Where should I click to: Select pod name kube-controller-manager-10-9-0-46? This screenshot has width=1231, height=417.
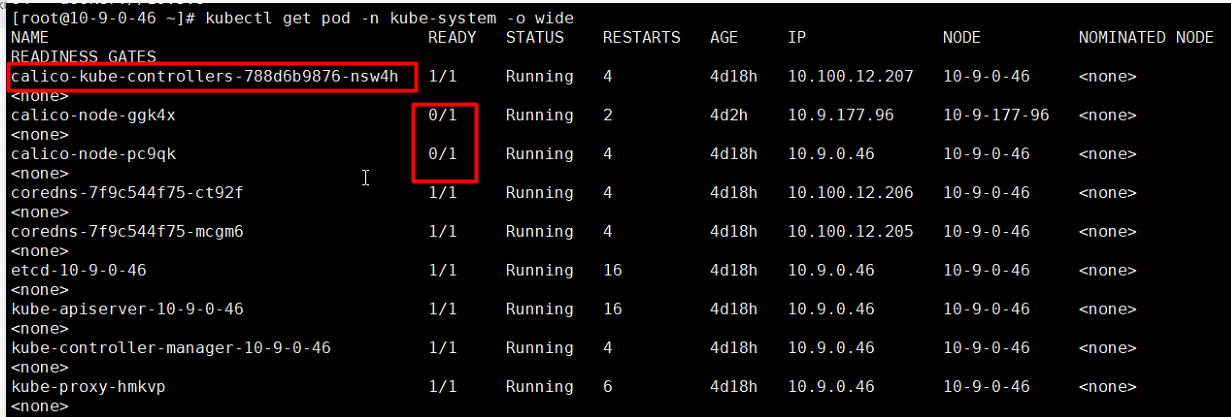pyautogui.click(x=171, y=349)
